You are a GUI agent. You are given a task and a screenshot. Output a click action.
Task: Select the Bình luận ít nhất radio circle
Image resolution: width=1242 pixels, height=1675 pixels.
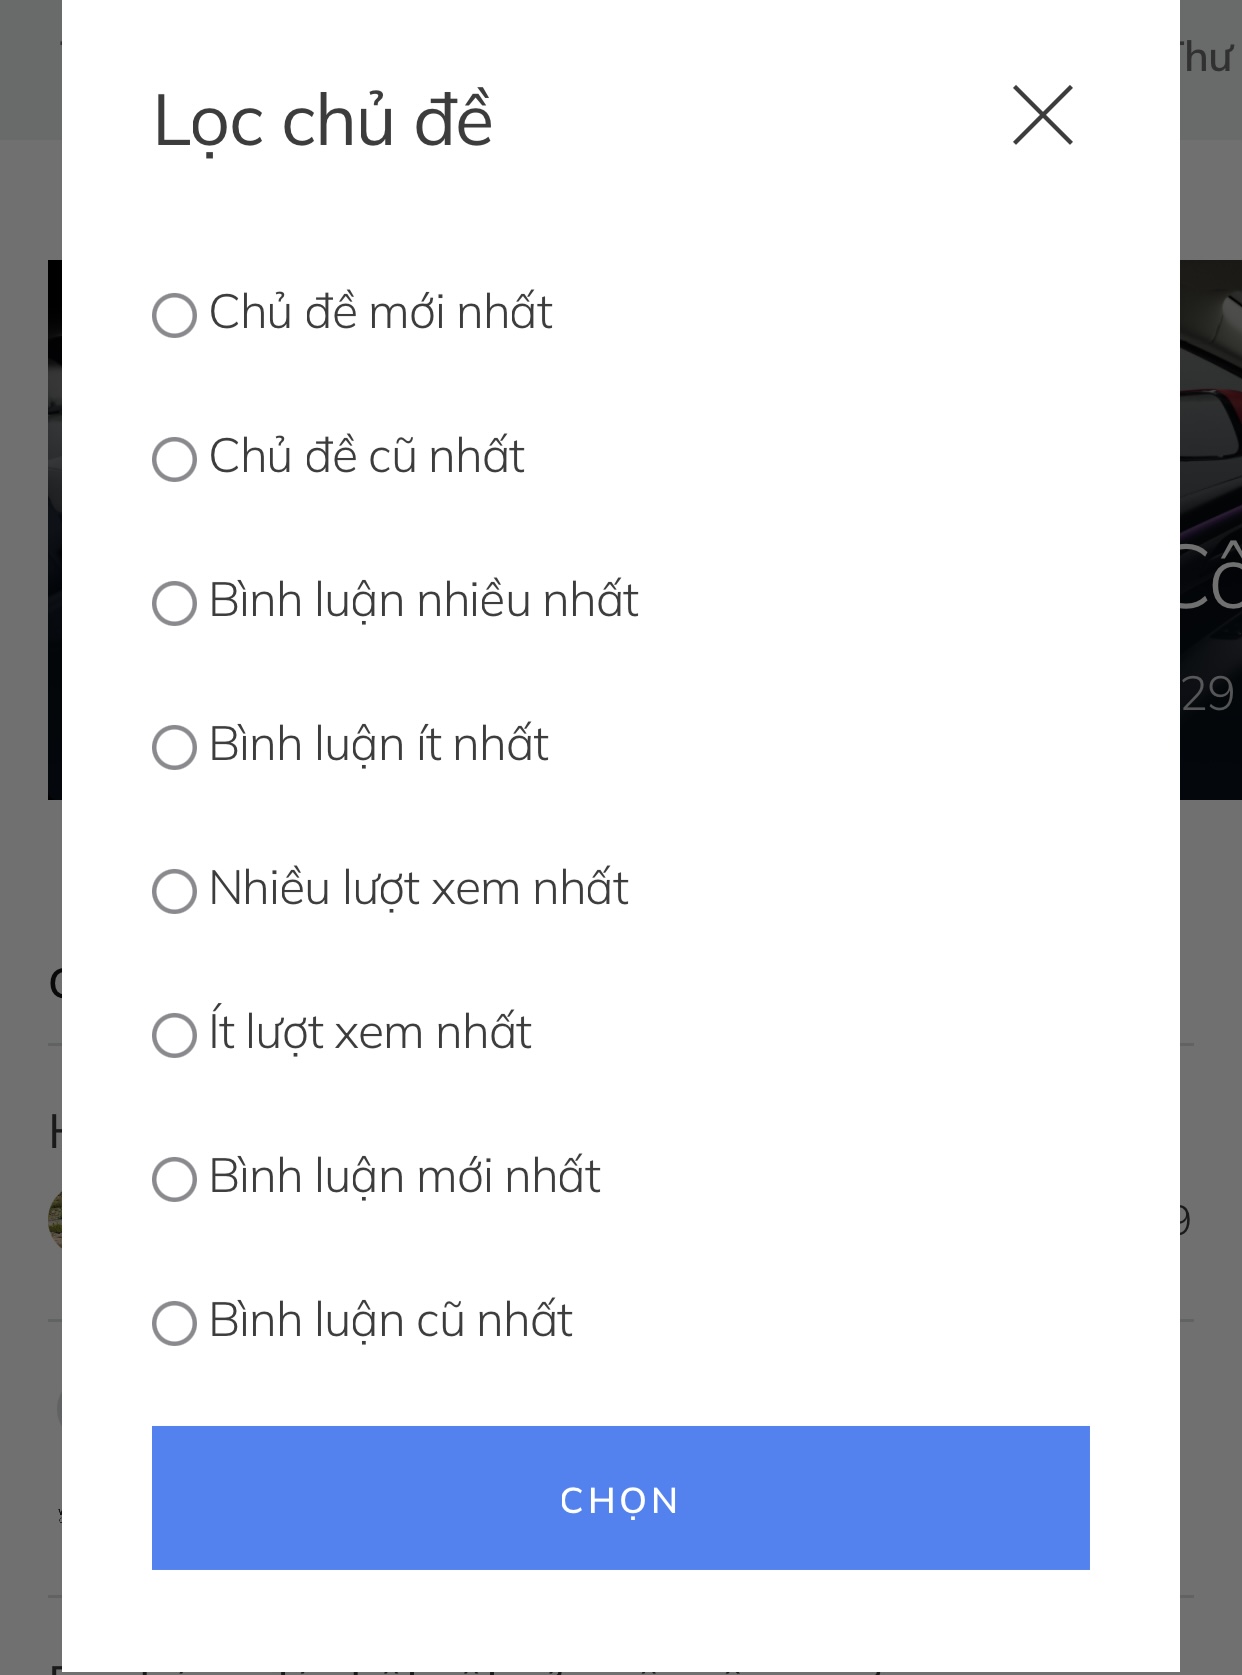click(x=174, y=747)
